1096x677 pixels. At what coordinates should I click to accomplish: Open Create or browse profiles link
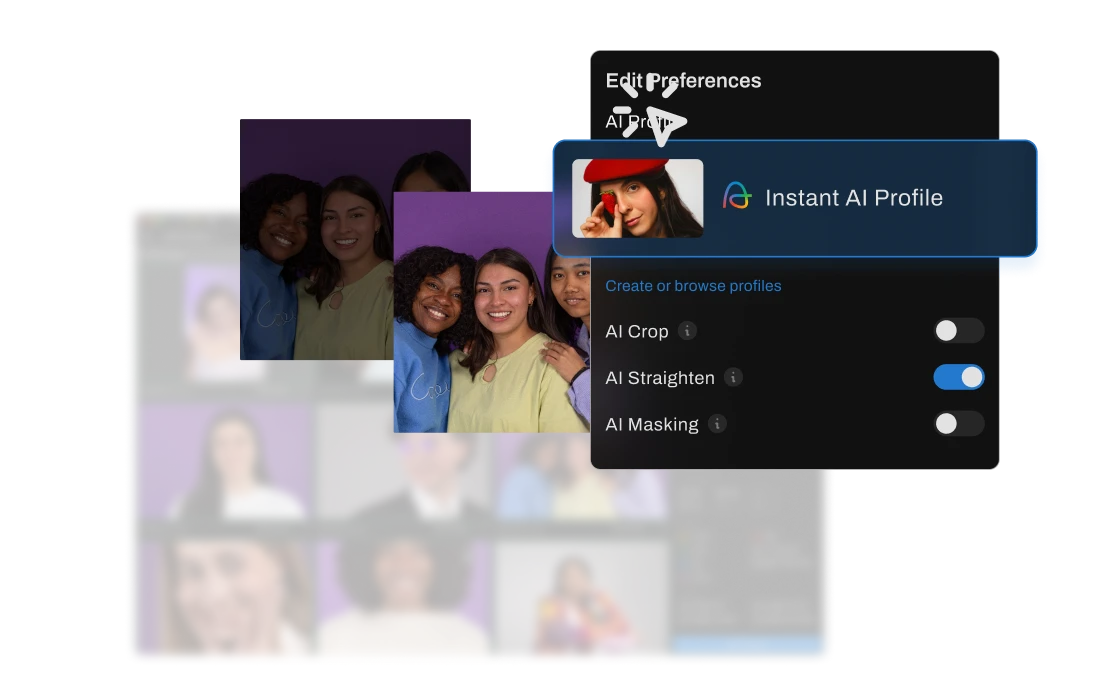(x=693, y=286)
